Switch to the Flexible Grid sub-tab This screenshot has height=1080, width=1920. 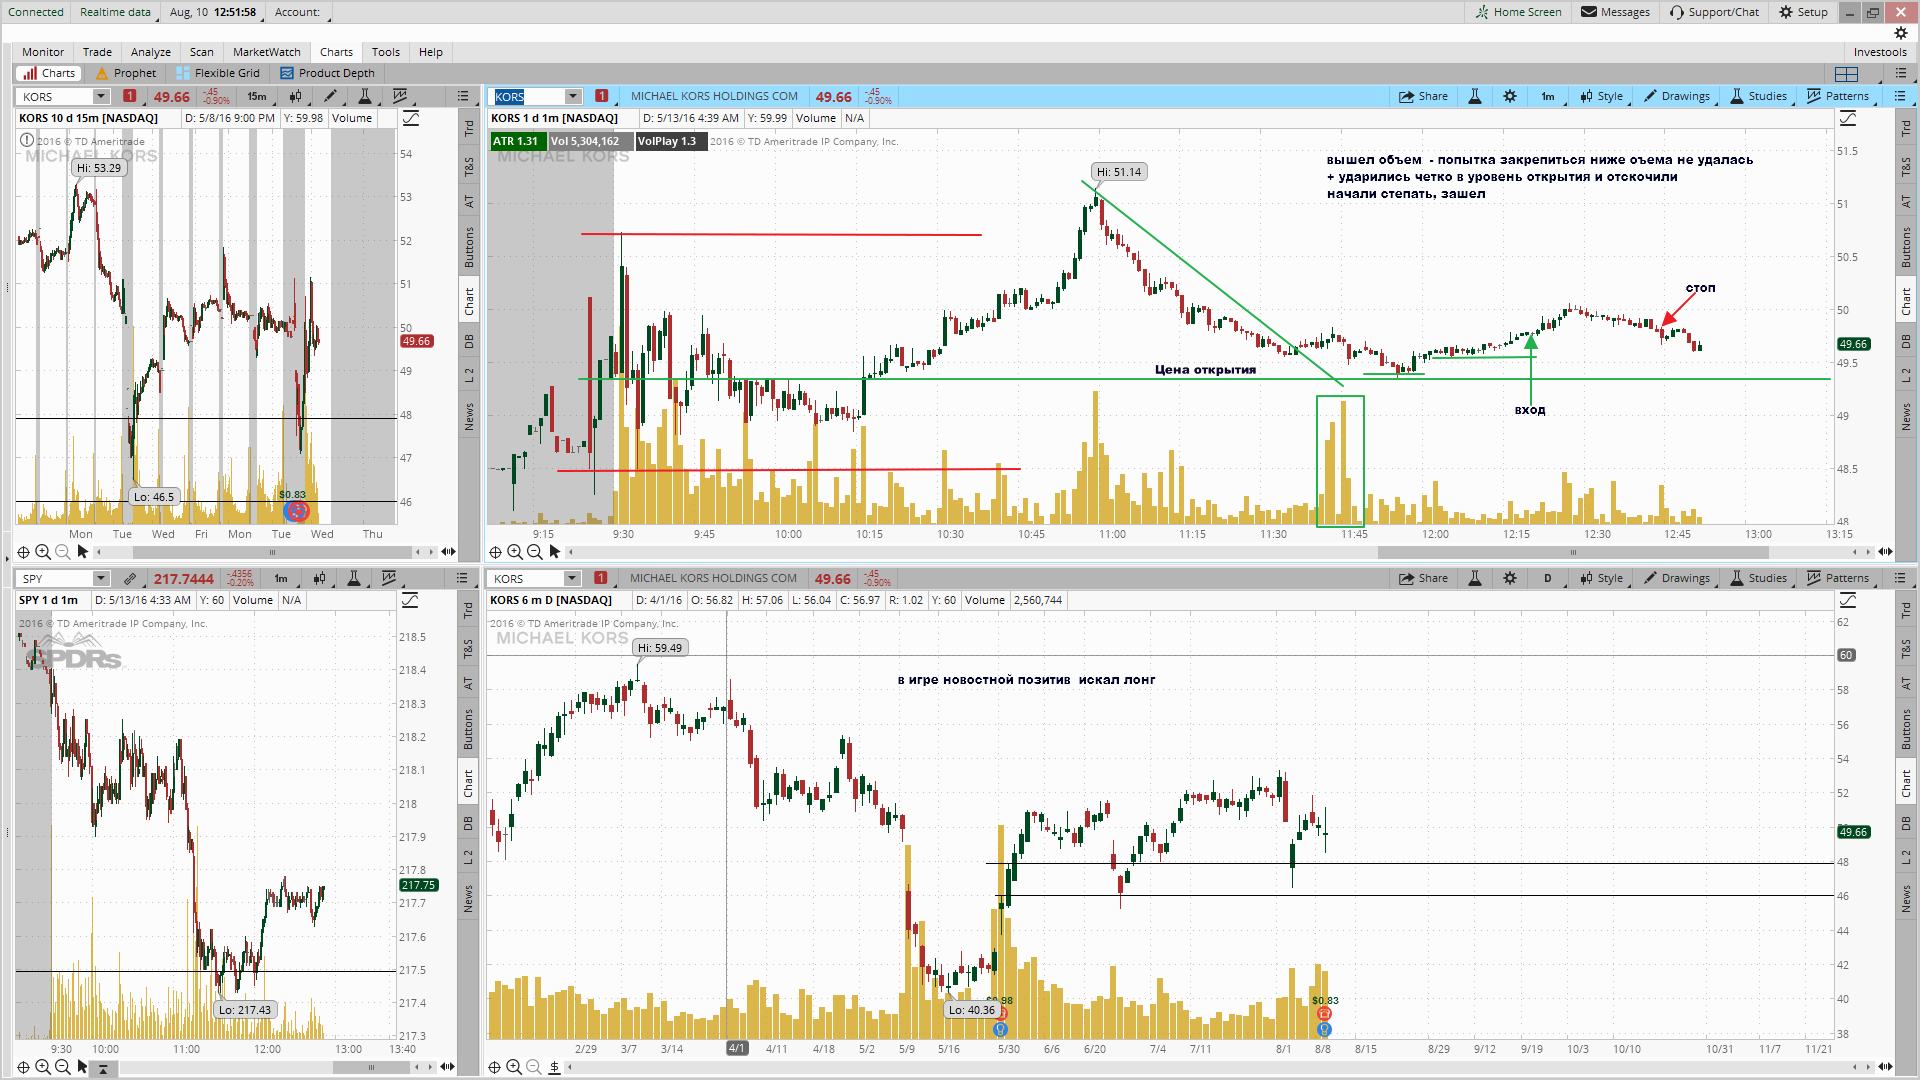click(x=218, y=74)
